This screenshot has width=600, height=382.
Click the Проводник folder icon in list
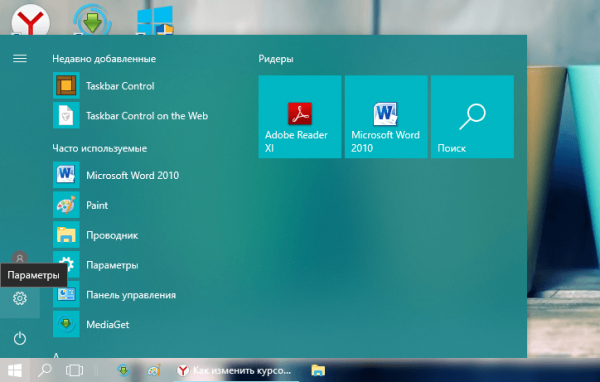tap(66, 235)
